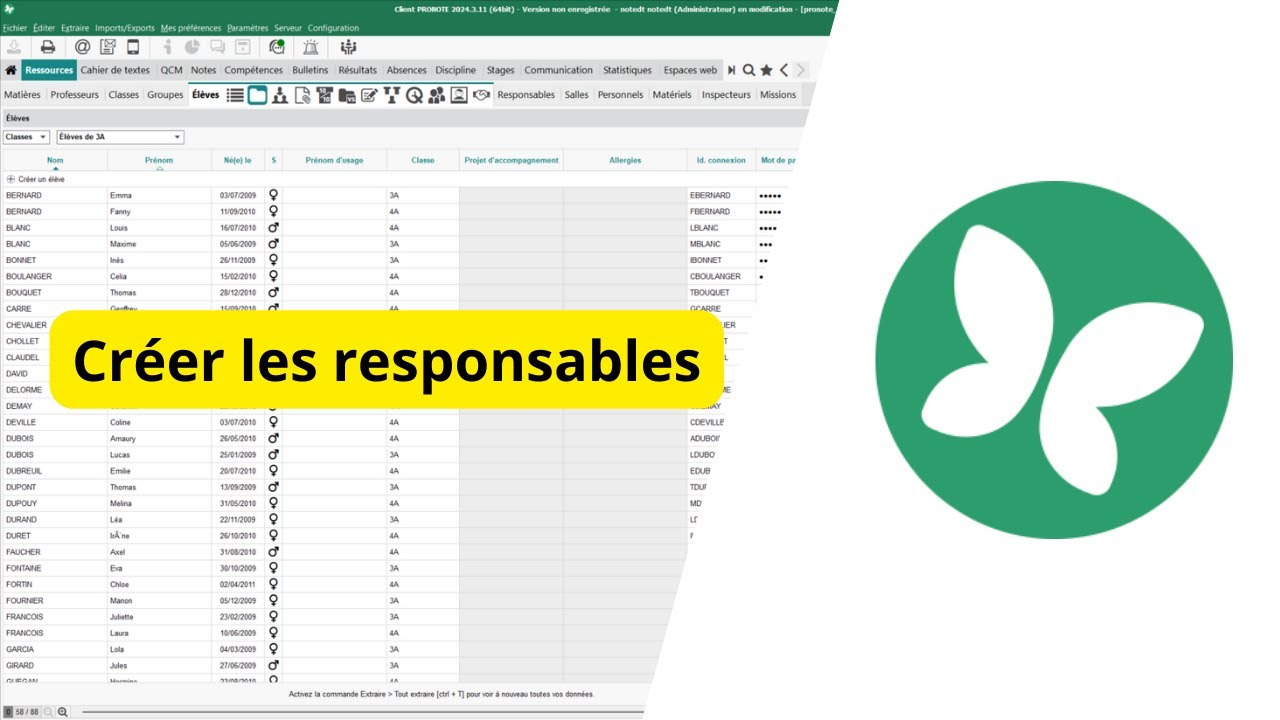Switch to the Compétences tab
This screenshot has width=1280, height=720.
pos(253,70)
